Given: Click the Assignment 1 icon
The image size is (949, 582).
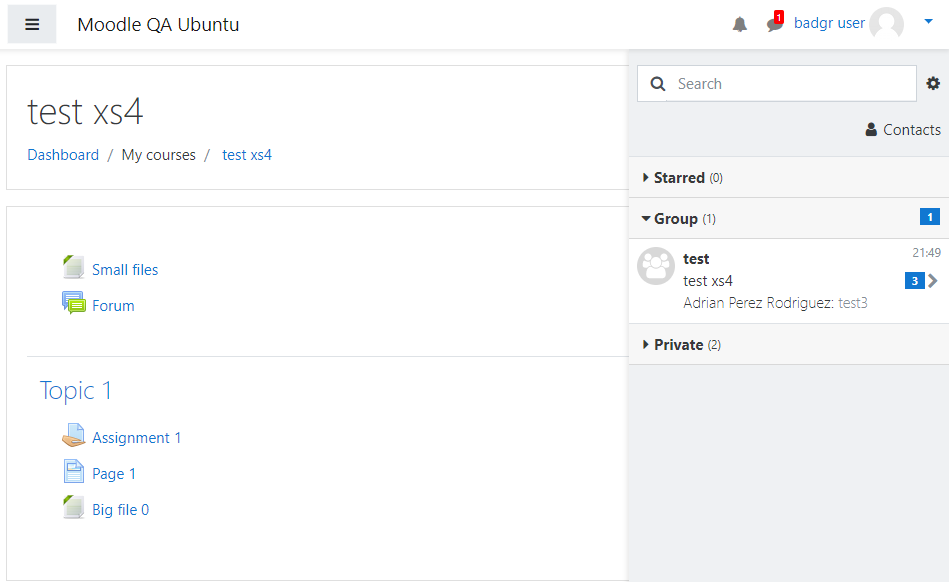Looking at the screenshot, I should (x=74, y=435).
